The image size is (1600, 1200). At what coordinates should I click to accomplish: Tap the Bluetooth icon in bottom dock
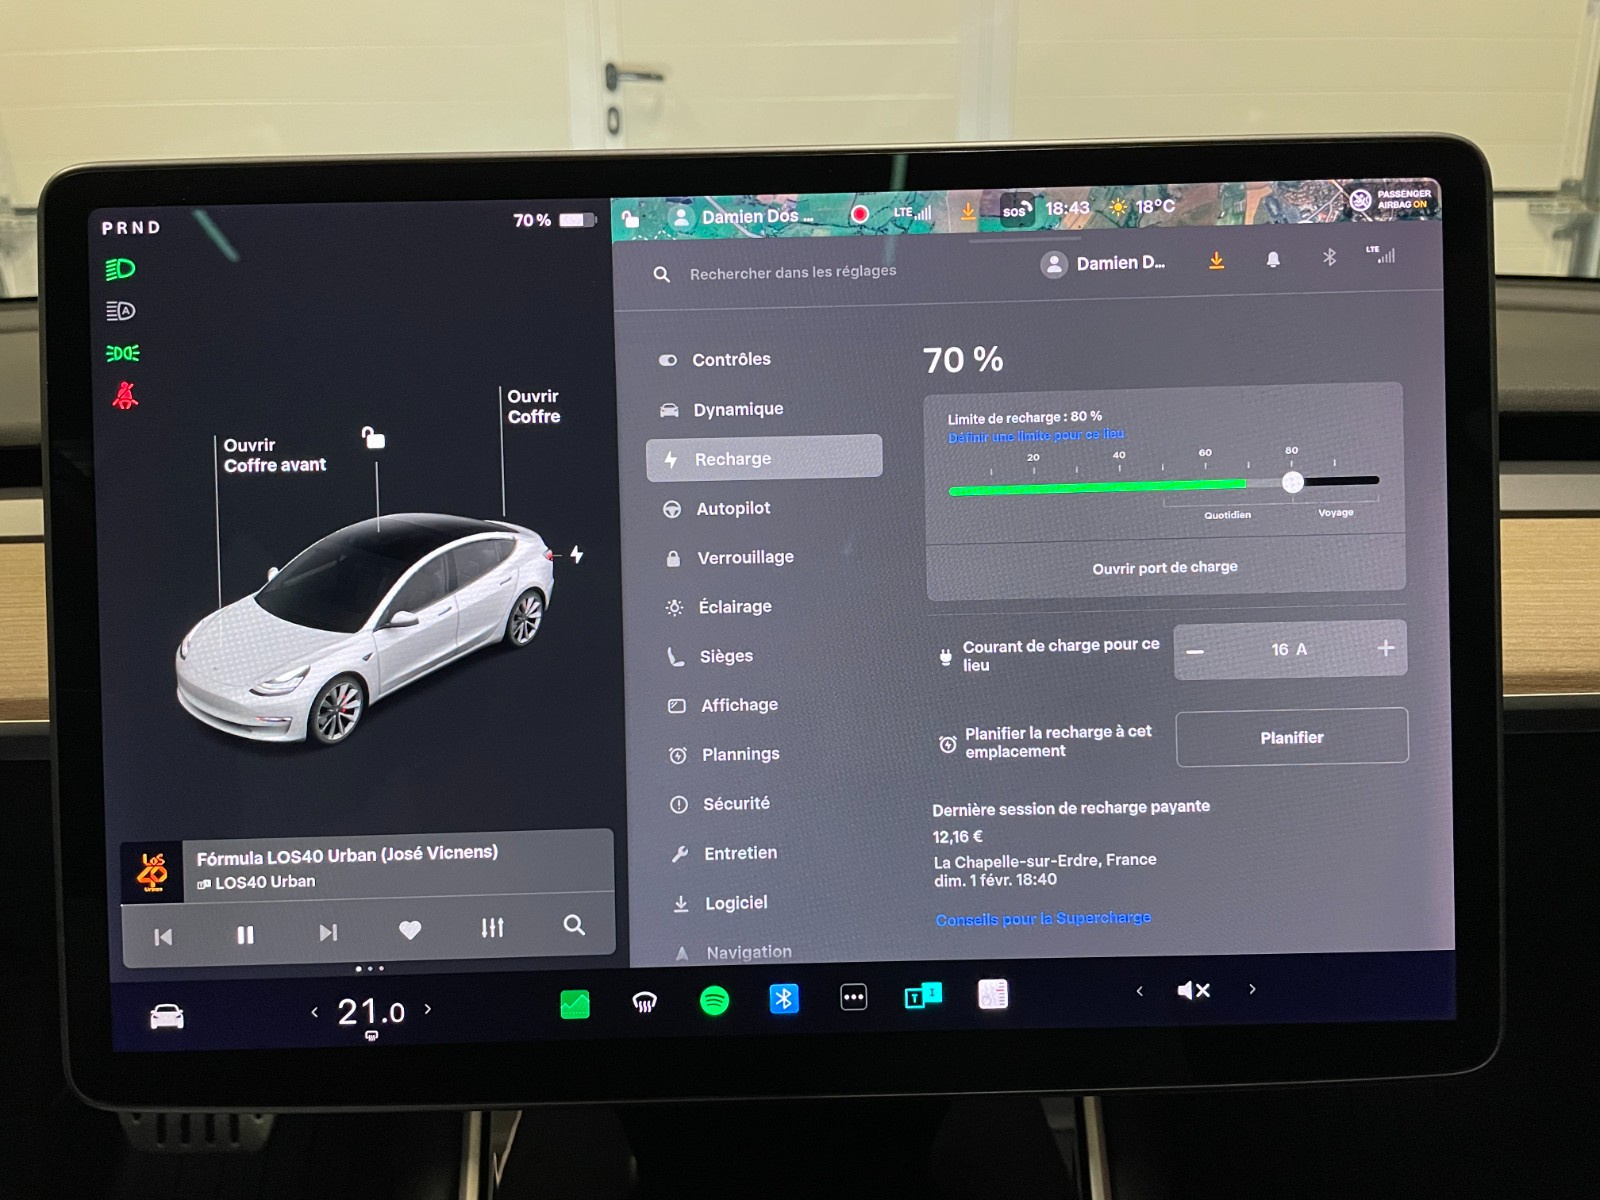coord(784,998)
